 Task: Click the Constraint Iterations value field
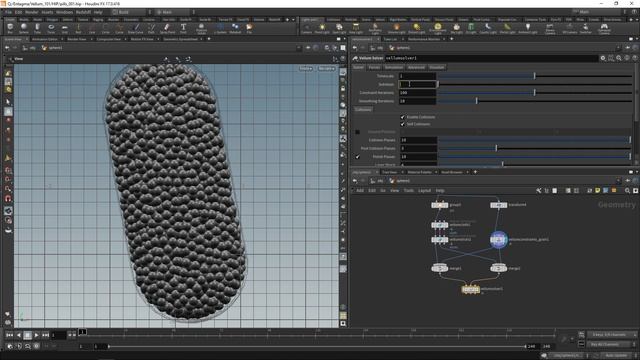point(417,93)
